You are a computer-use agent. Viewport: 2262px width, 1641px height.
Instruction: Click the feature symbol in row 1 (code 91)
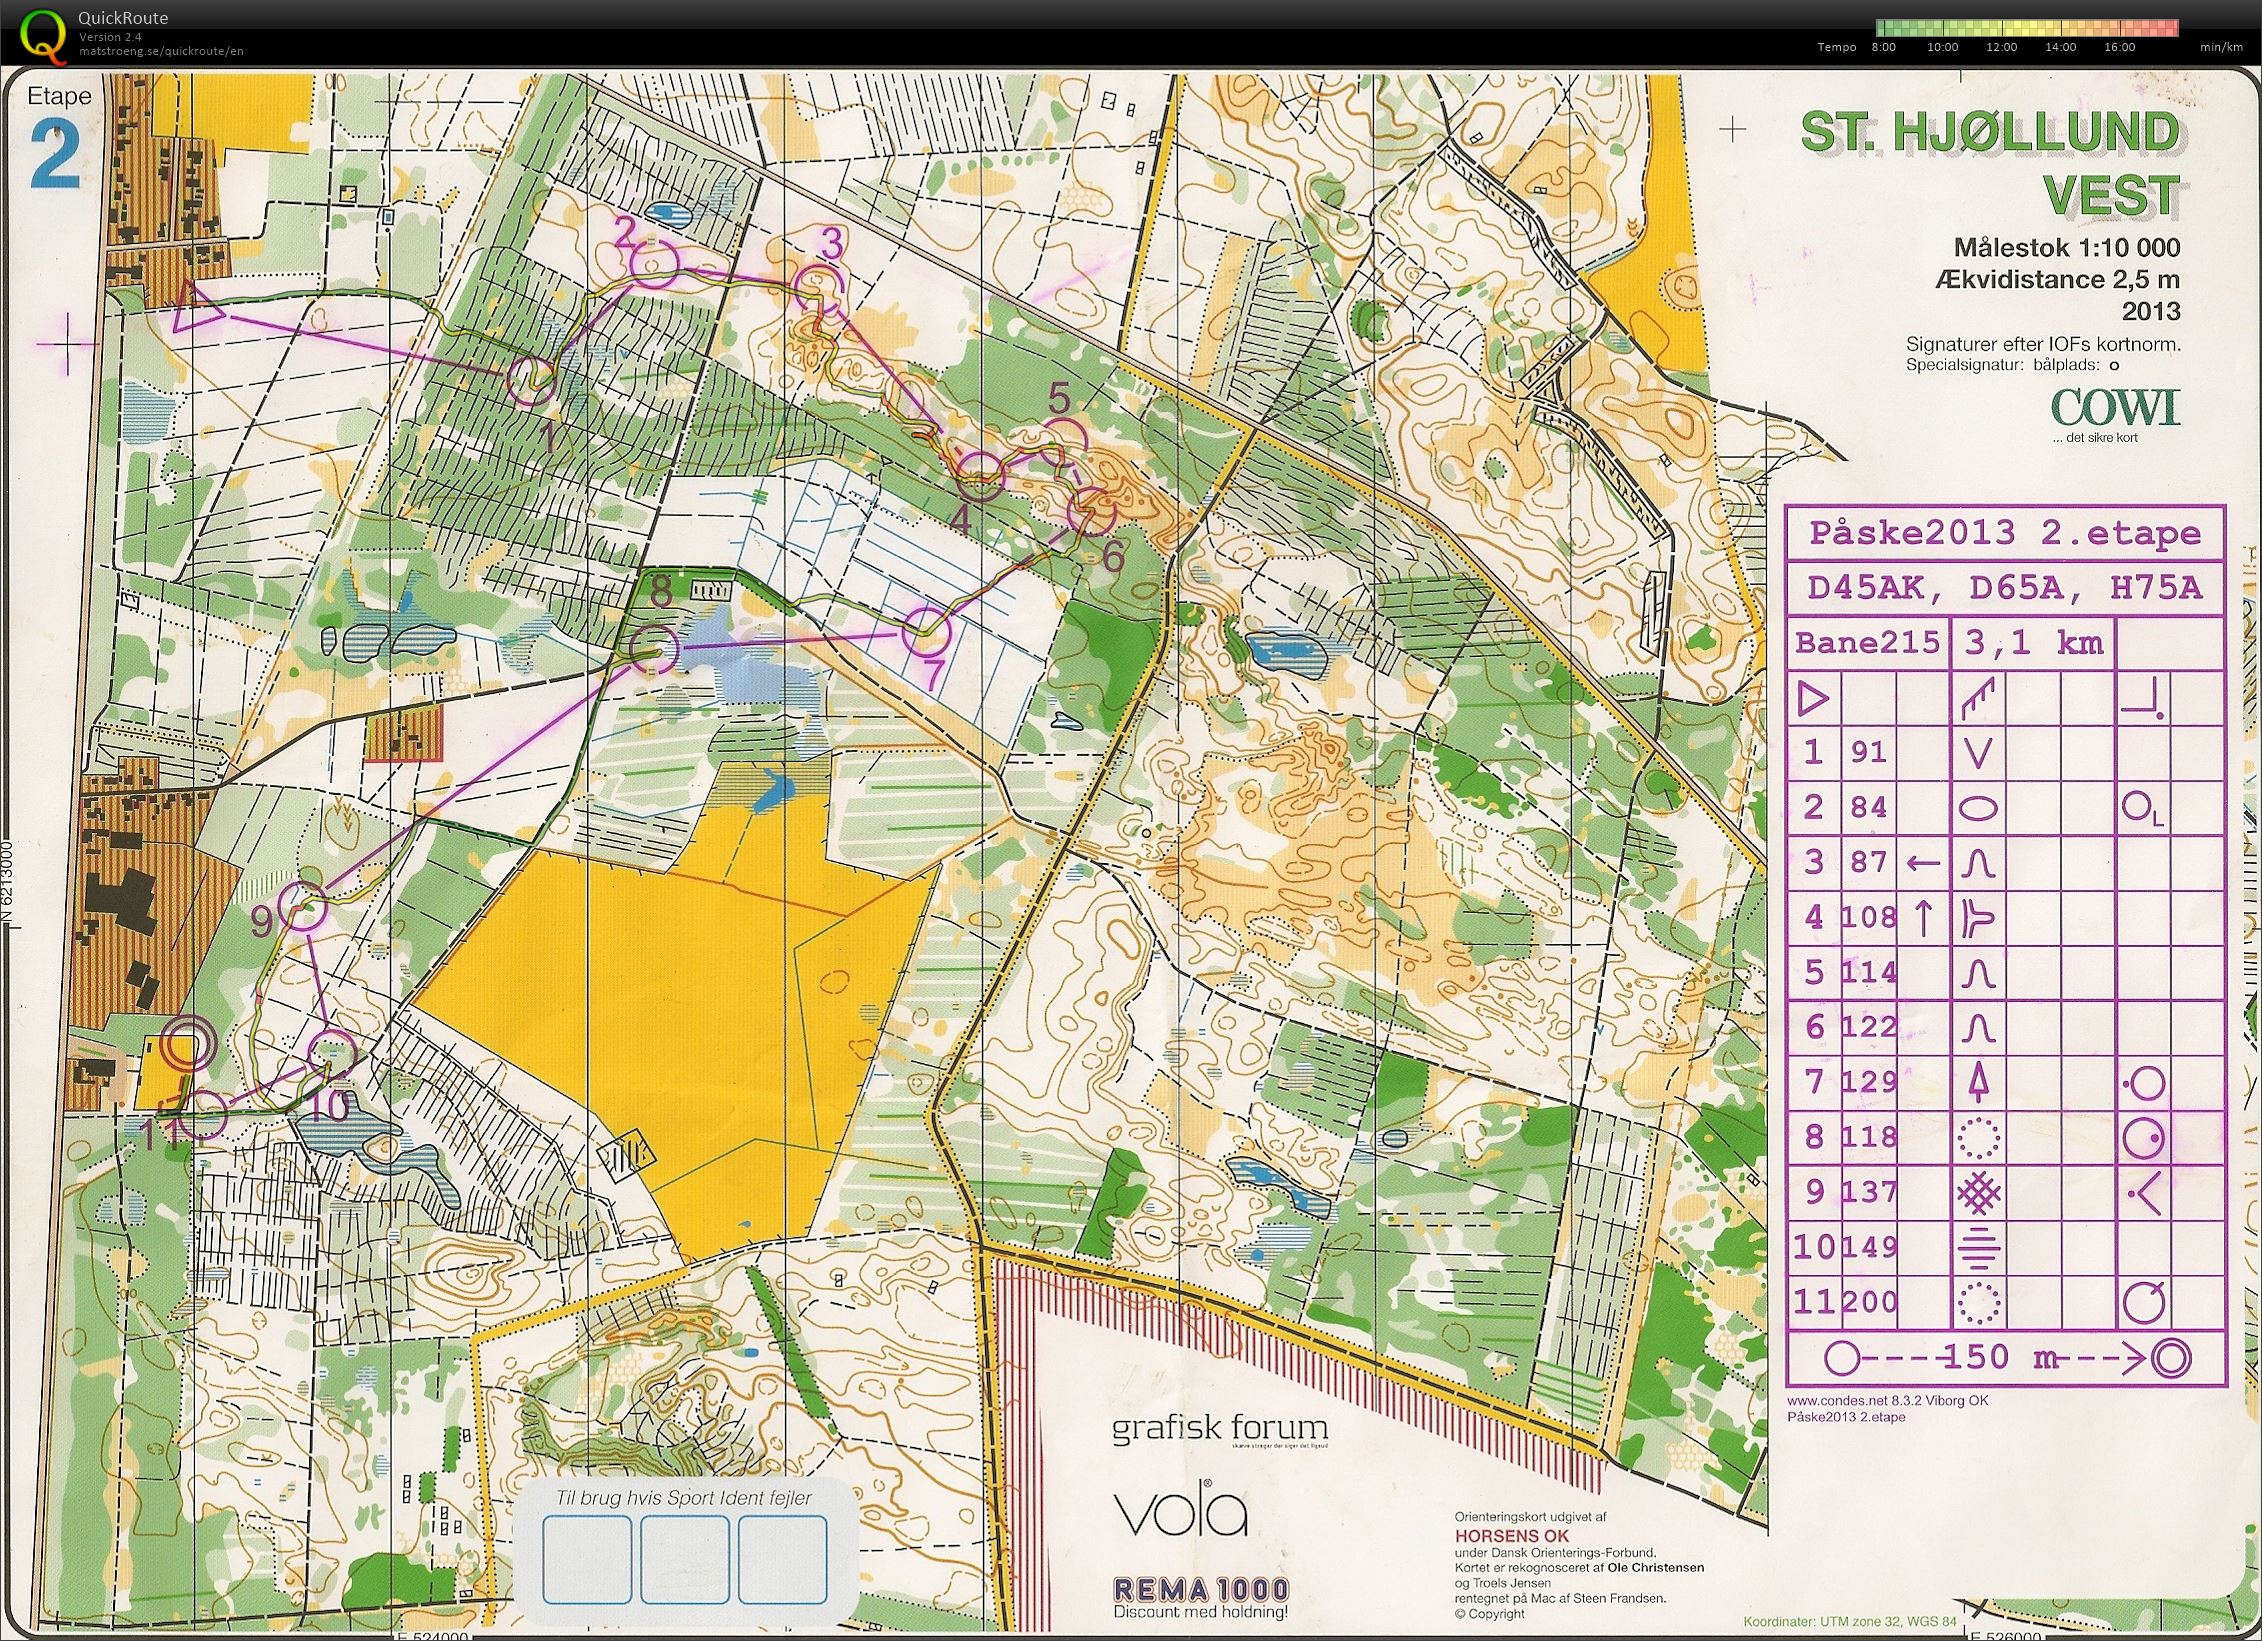(x=1978, y=752)
